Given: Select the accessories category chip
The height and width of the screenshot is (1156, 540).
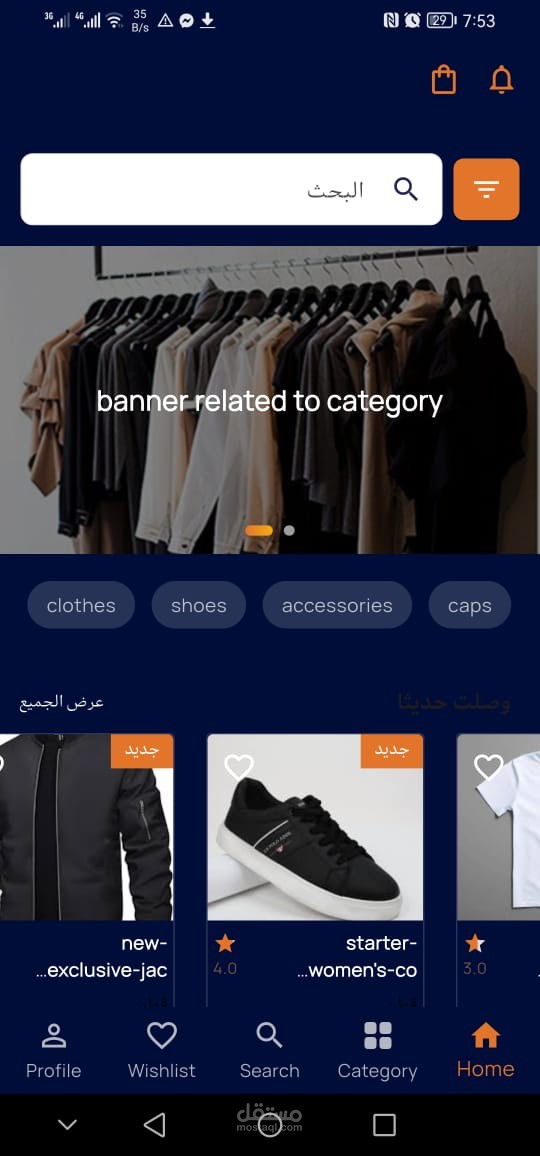Looking at the screenshot, I should [337, 605].
